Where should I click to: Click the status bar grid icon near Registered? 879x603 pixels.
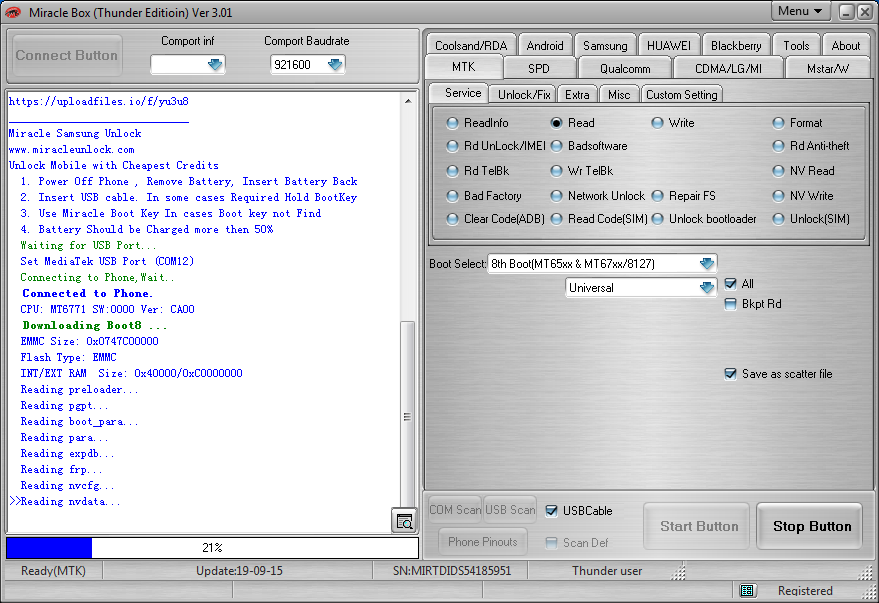tap(747, 590)
